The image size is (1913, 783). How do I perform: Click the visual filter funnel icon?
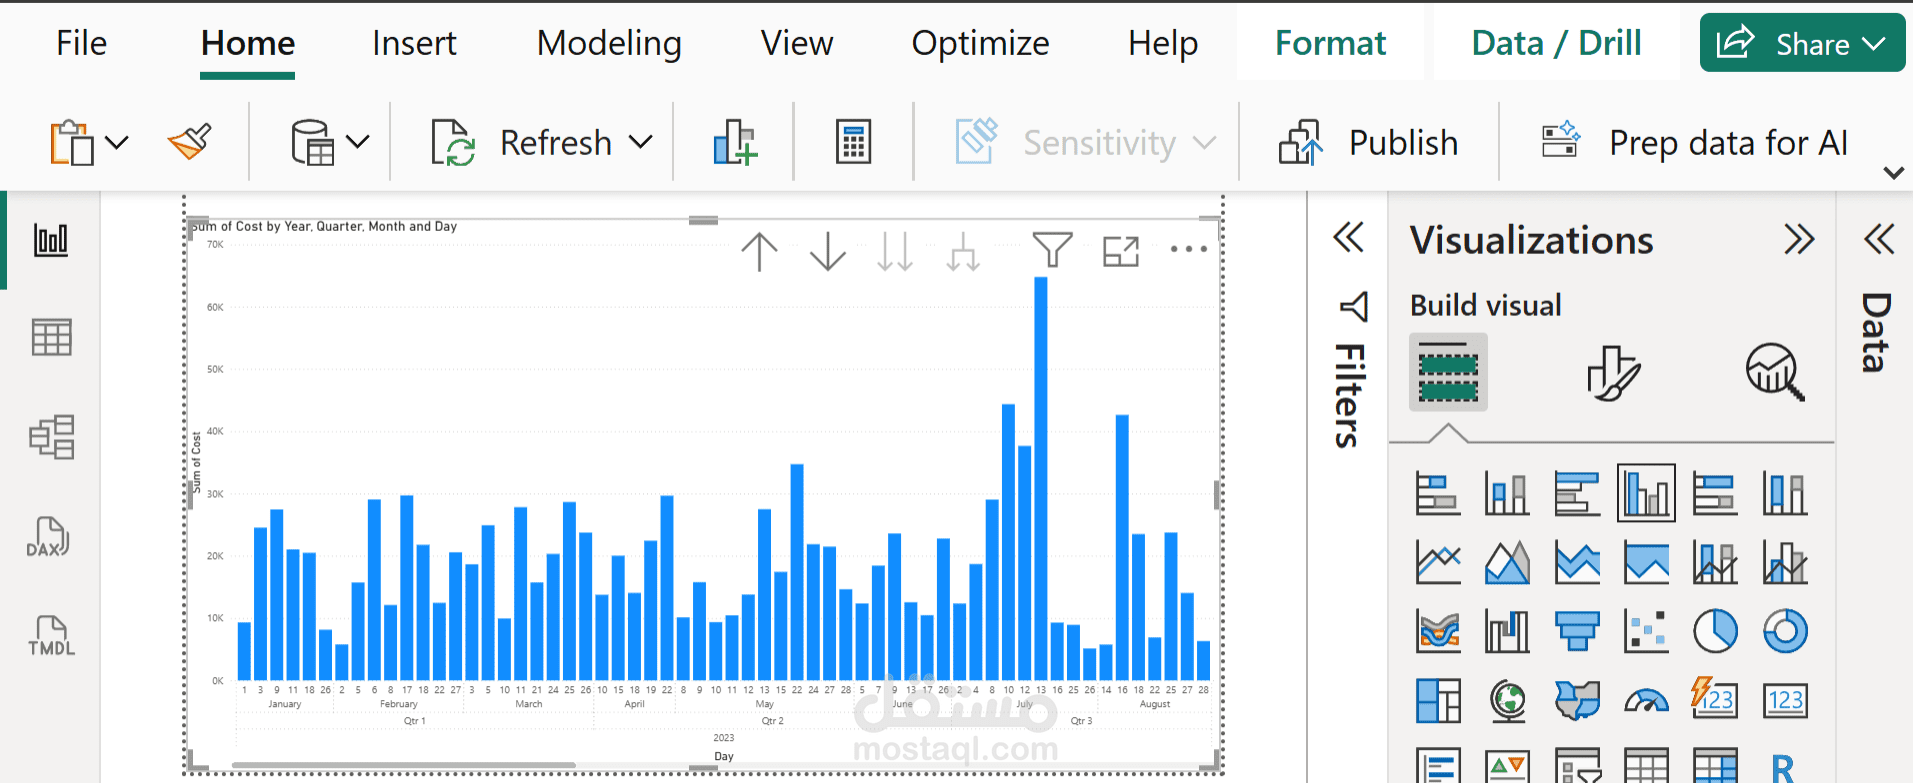[1052, 250]
